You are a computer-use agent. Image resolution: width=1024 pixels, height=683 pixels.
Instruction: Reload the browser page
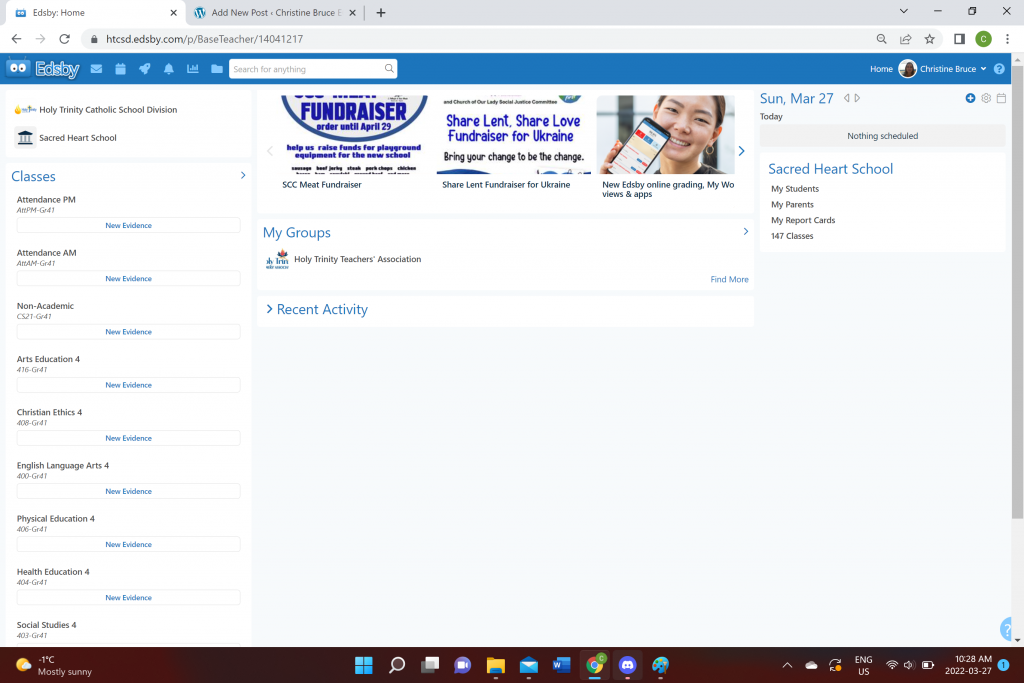pos(64,39)
